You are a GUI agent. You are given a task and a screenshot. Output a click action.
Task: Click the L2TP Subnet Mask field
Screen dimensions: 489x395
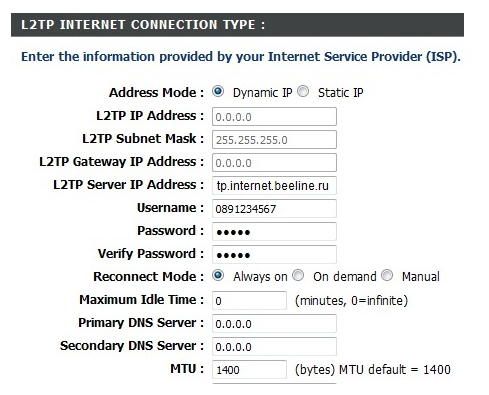[x=274, y=139]
